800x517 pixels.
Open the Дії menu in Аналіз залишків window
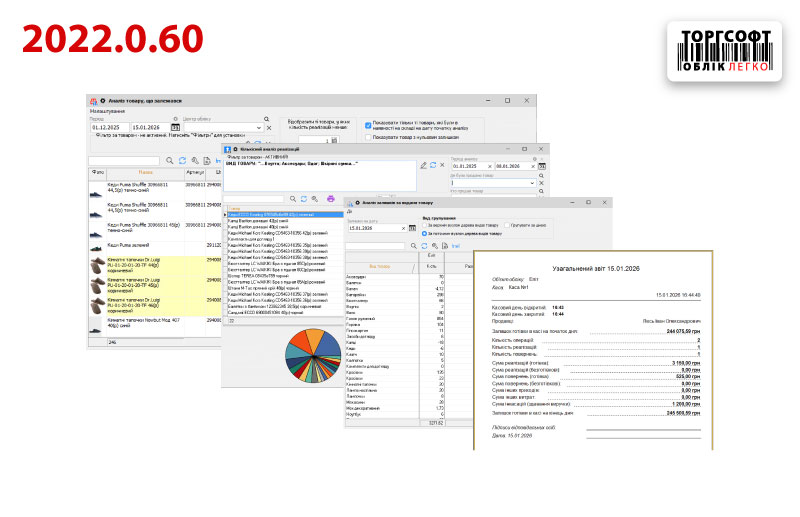click(349, 210)
